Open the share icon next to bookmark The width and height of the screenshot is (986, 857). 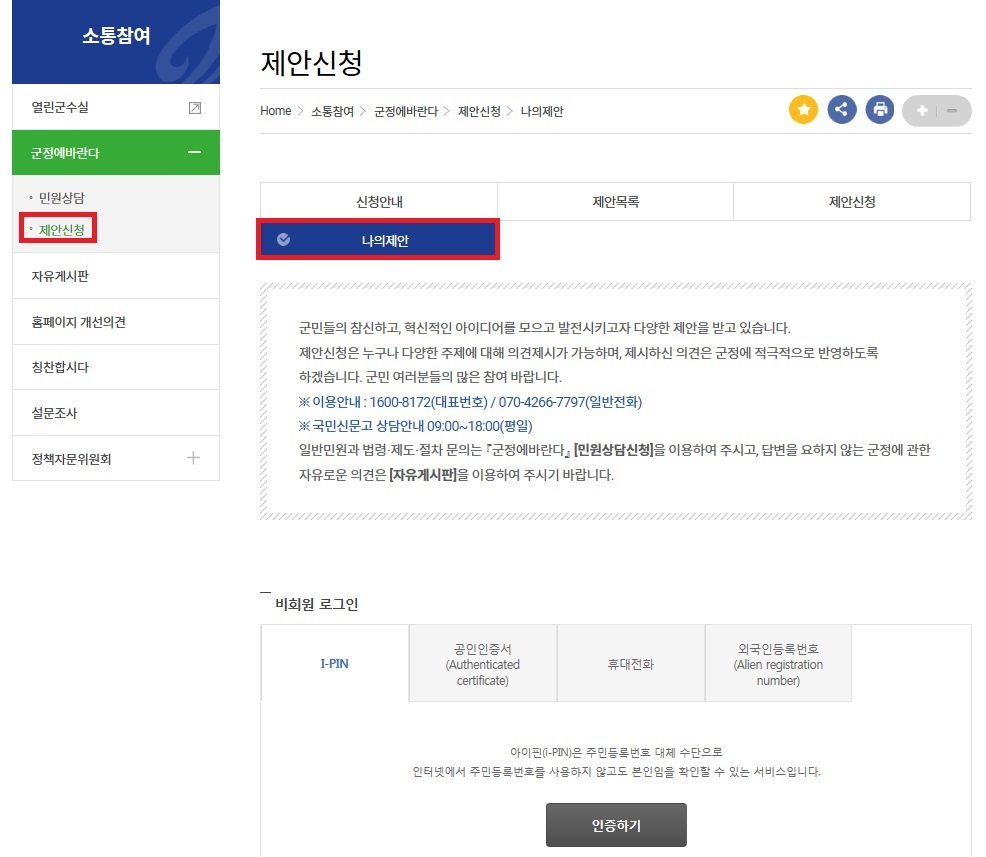[x=841, y=110]
